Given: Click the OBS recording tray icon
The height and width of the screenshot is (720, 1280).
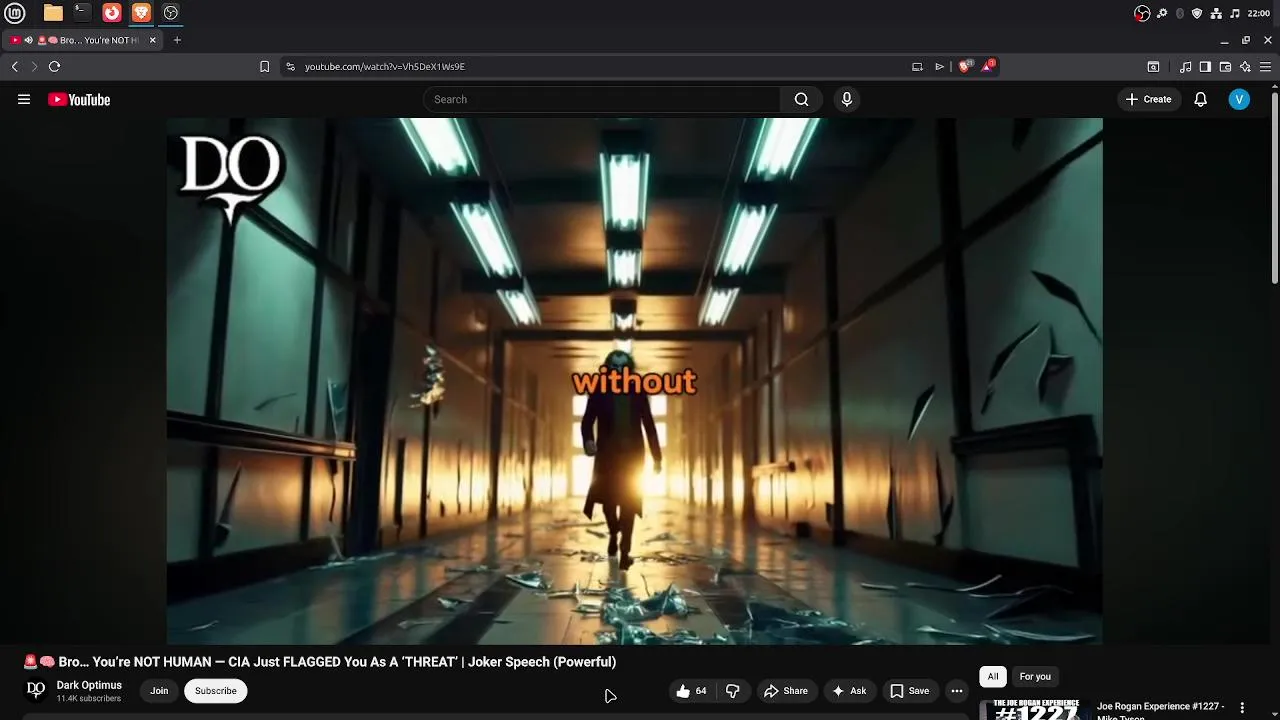Looking at the screenshot, I should pyautogui.click(x=1142, y=13).
